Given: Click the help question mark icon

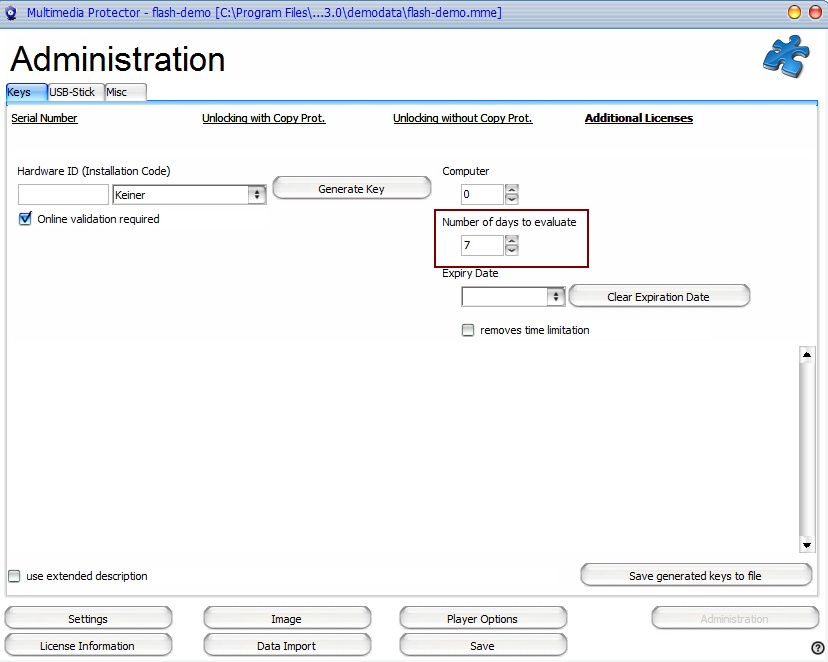Looking at the screenshot, I should [x=817, y=648].
